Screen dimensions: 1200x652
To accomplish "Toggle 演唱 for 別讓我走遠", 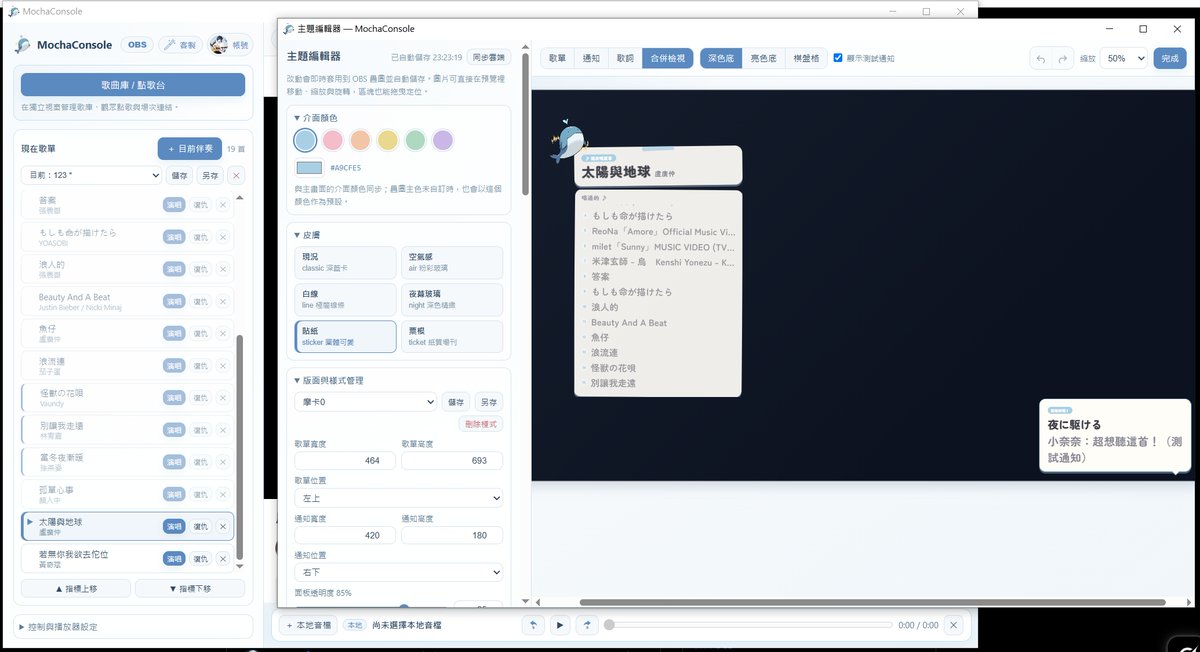I will coord(174,430).
